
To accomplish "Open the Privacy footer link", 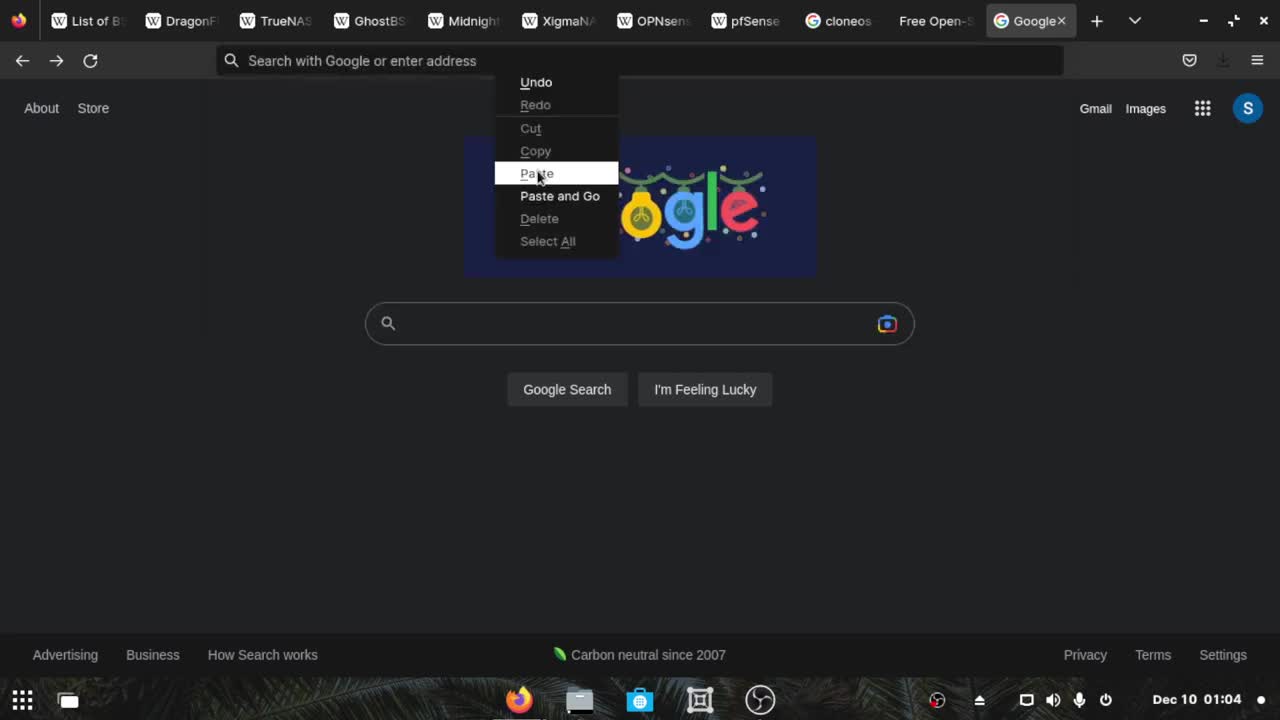I will click(x=1085, y=655).
